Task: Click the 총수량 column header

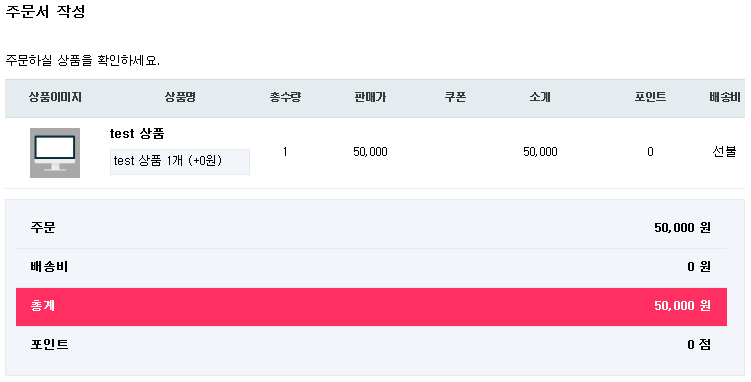Action: click(285, 97)
